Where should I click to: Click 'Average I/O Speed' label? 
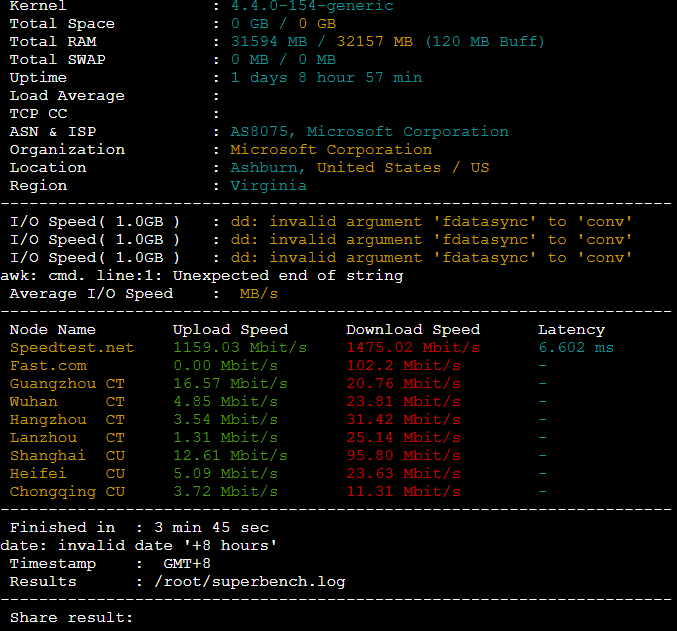point(91,294)
